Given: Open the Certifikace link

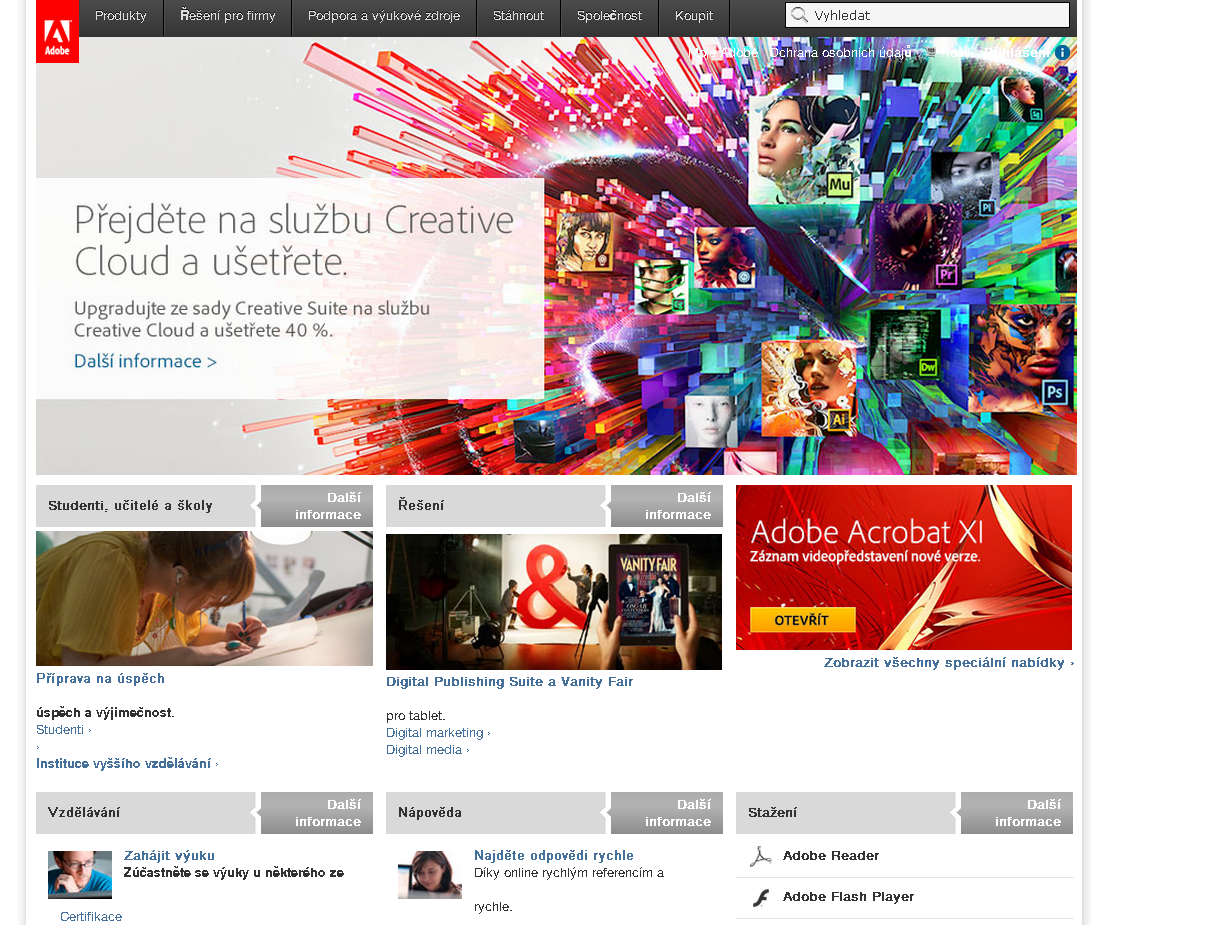Looking at the screenshot, I should [91, 917].
